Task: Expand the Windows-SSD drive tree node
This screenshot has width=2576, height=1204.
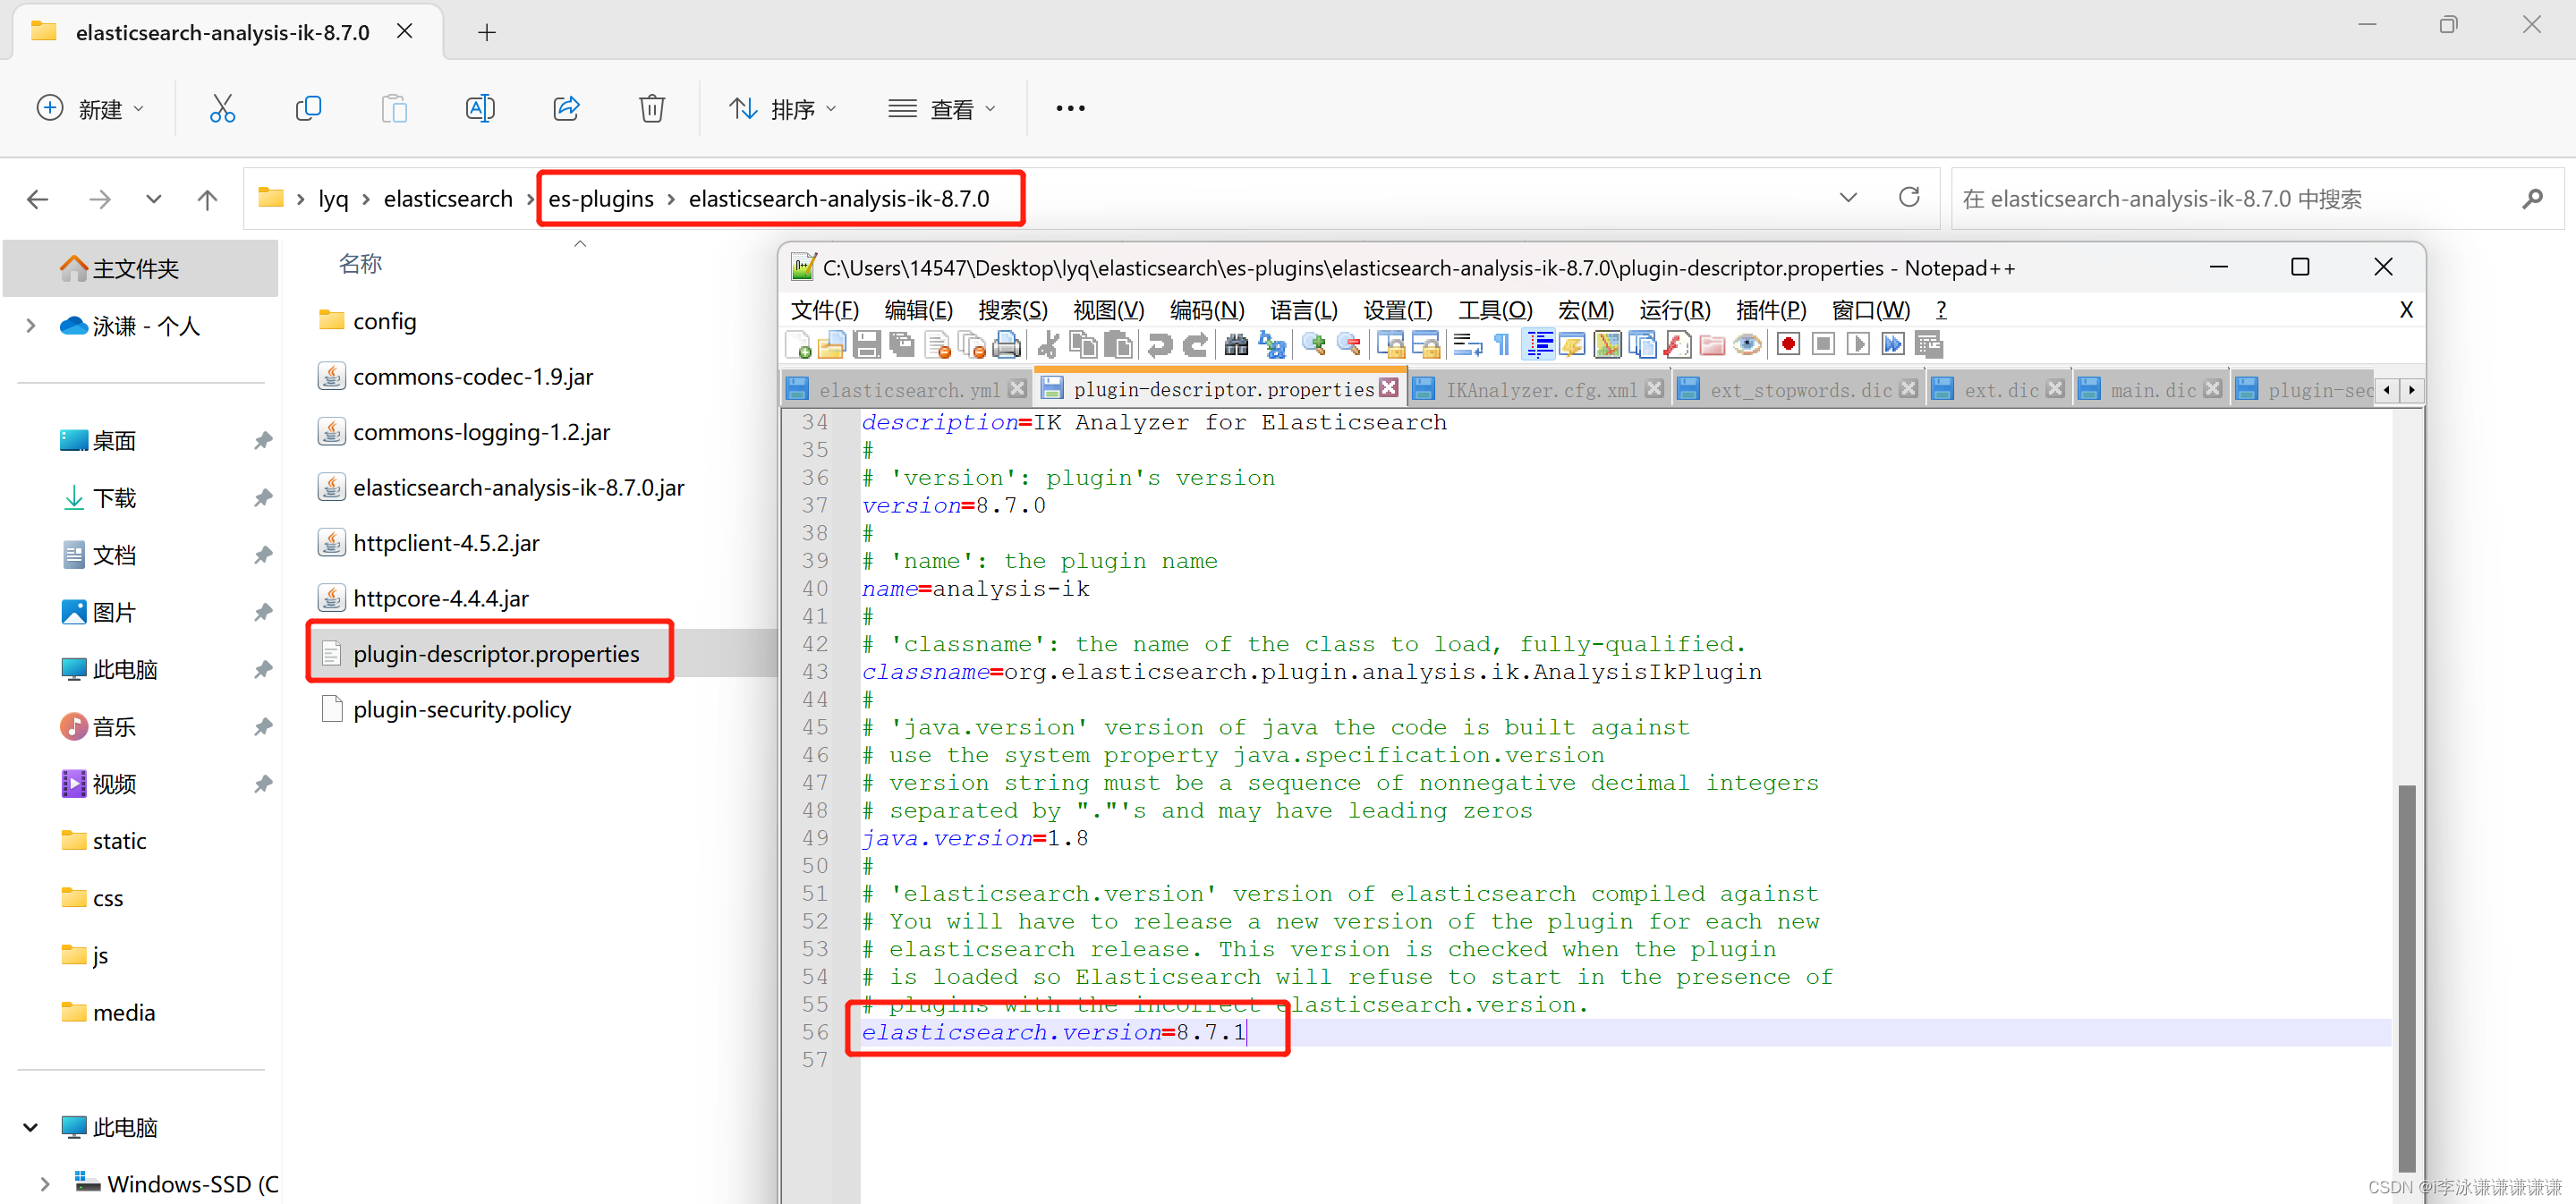Action: click(x=44, y=1184)
